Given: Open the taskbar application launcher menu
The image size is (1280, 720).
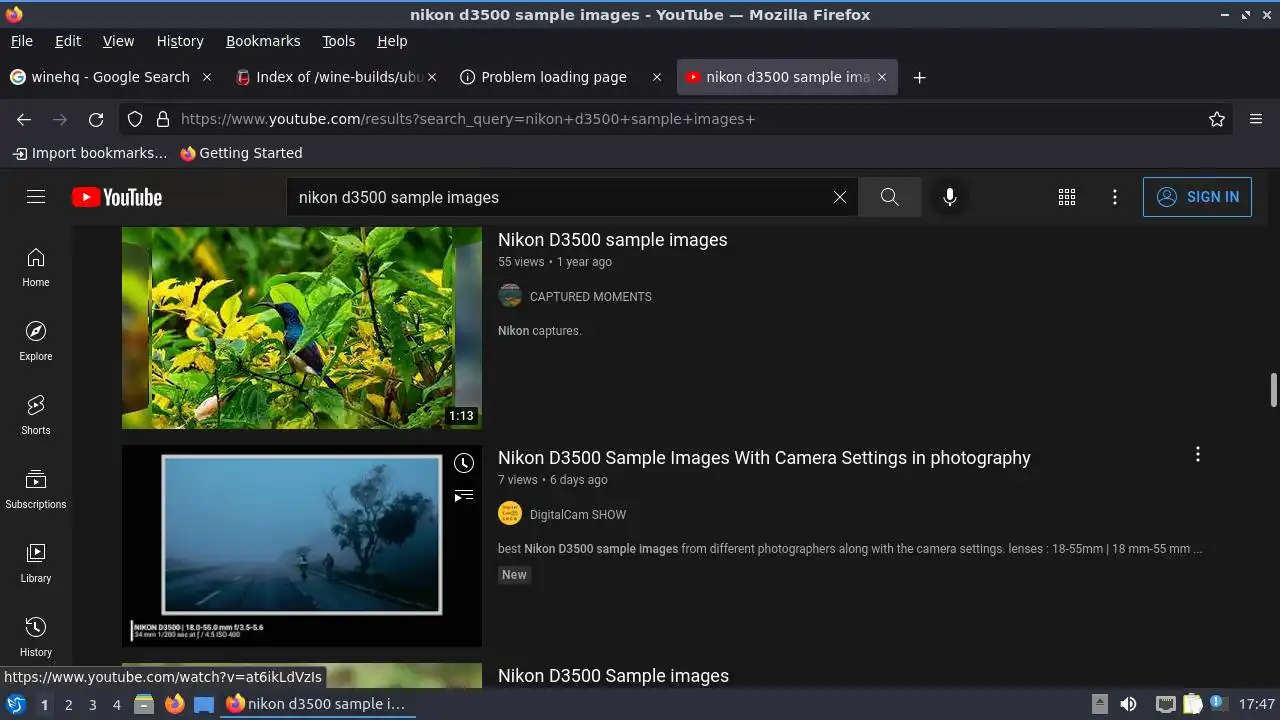Looking at the screenshot, I should point(15,705).
